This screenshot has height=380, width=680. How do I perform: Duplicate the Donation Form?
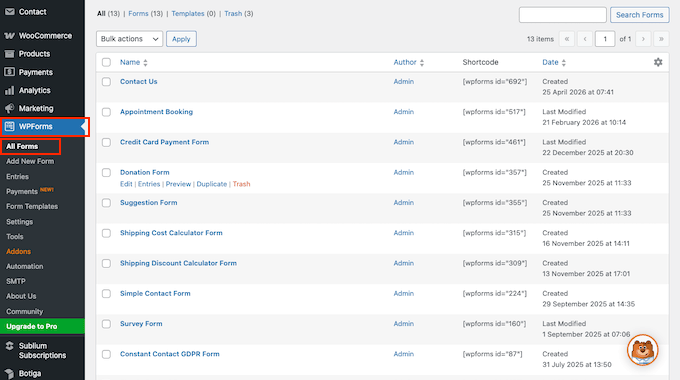(212, 184)
